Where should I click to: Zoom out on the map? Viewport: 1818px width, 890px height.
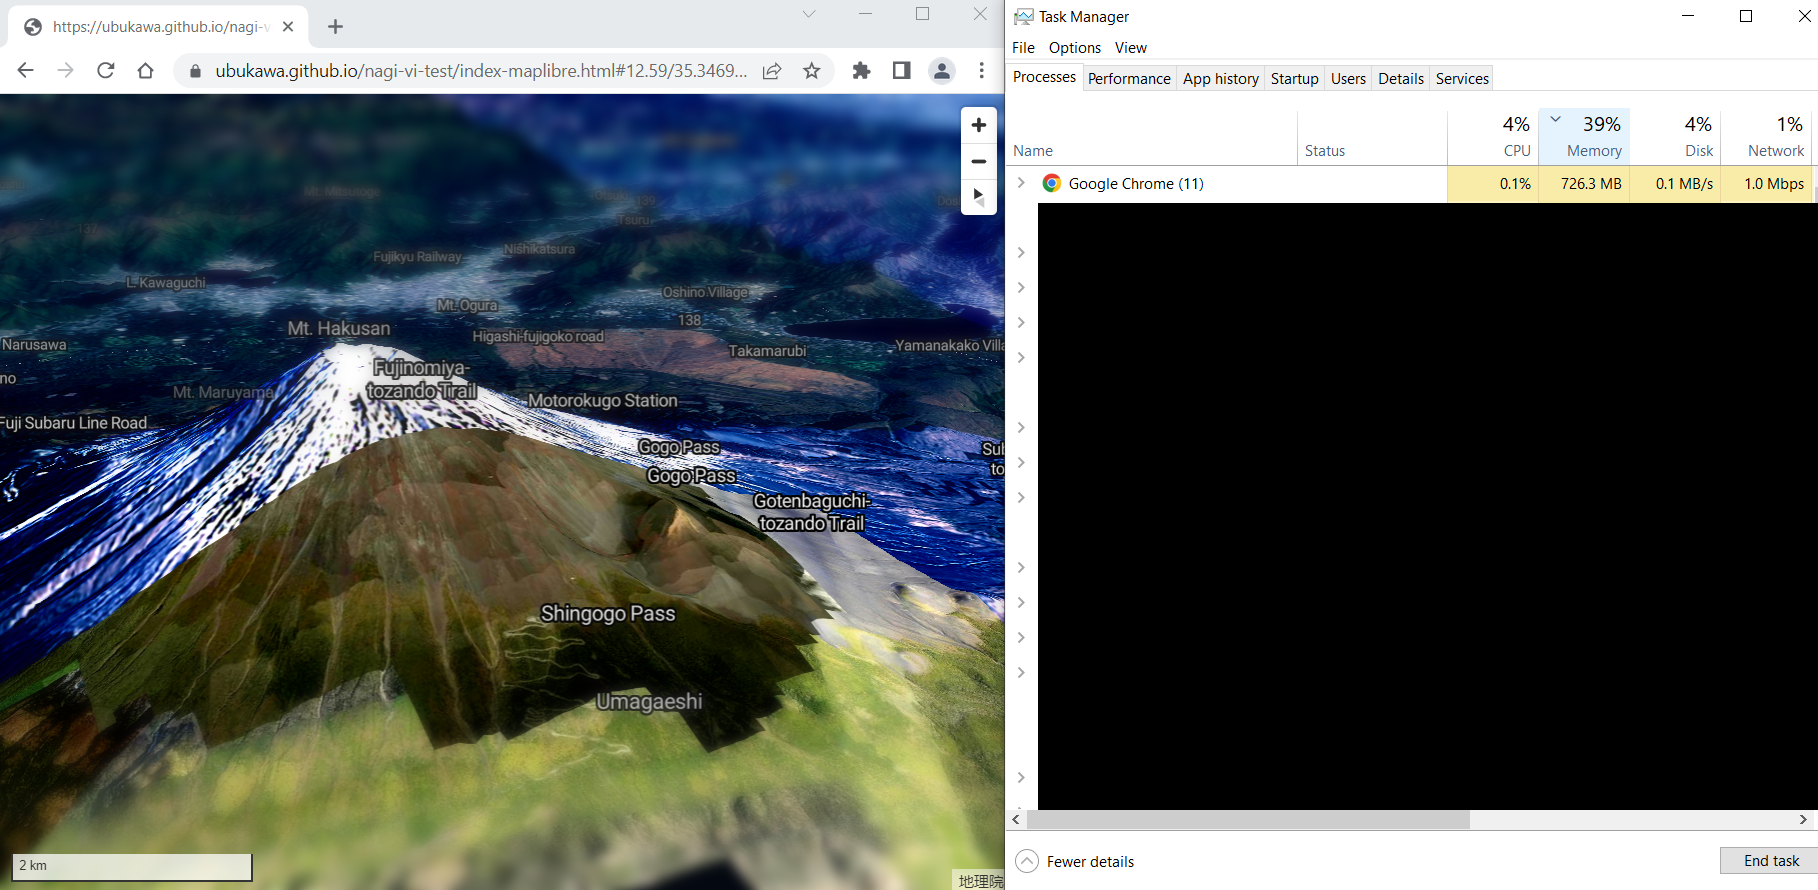pos(979,161)
